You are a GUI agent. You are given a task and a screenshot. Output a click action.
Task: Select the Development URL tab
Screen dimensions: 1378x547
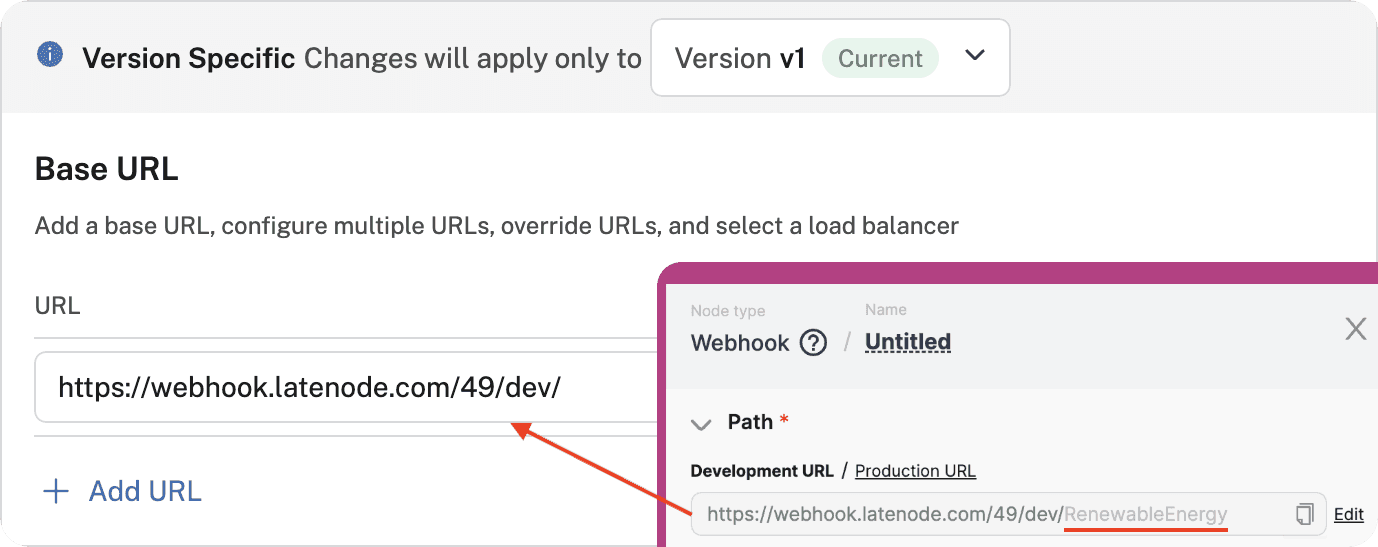click(762, 471)
